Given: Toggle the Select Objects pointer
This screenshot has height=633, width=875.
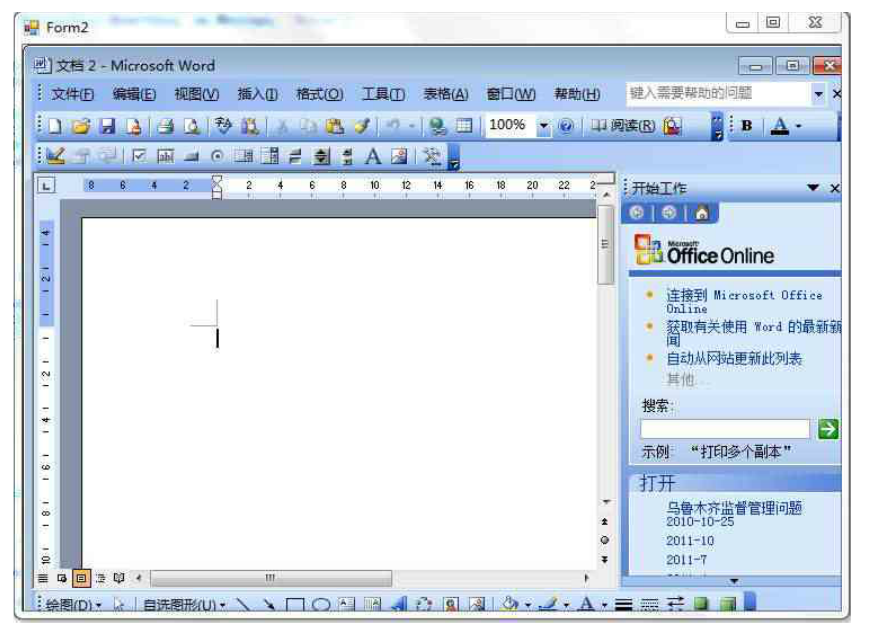Looking at the screenshot, I should point(118,605).
